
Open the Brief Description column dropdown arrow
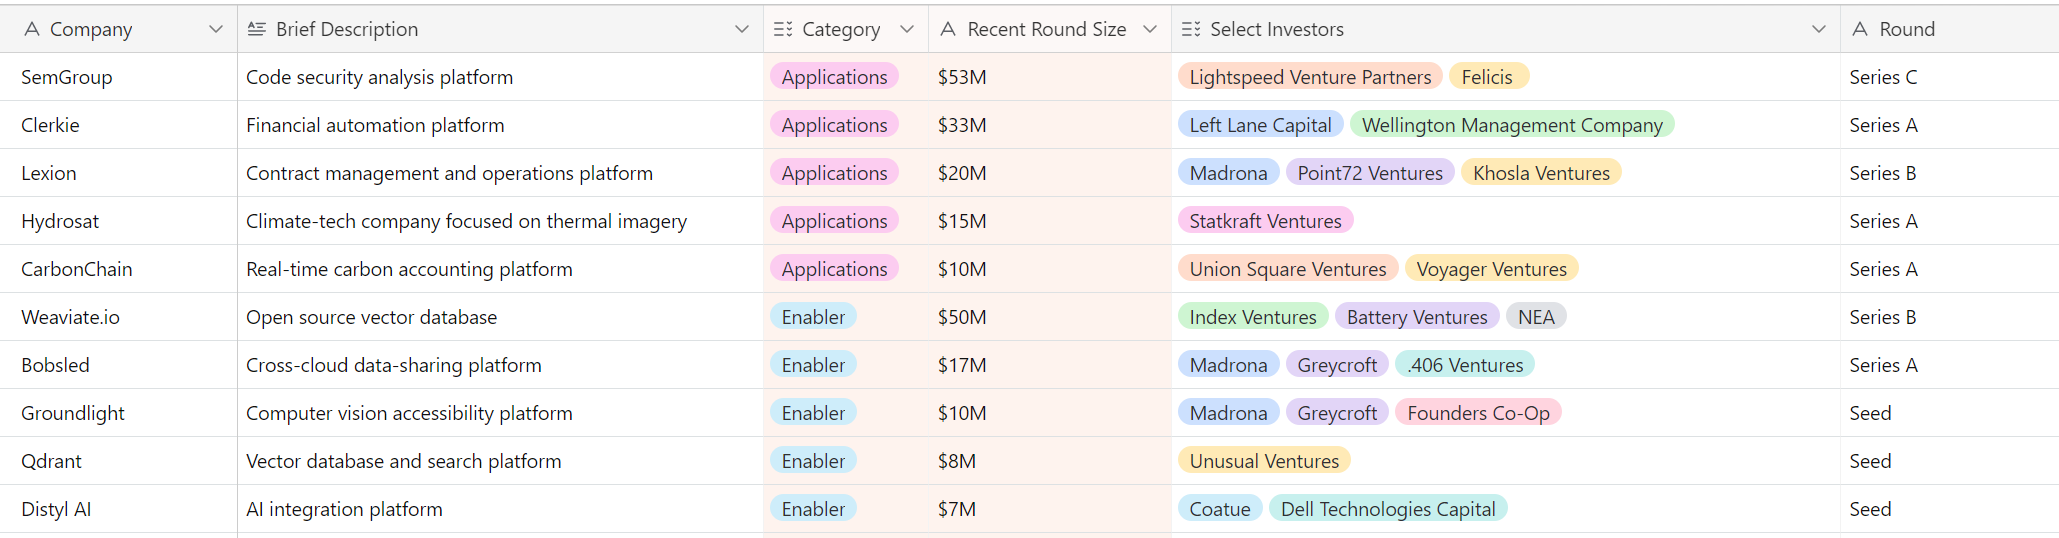coord(742,29)
